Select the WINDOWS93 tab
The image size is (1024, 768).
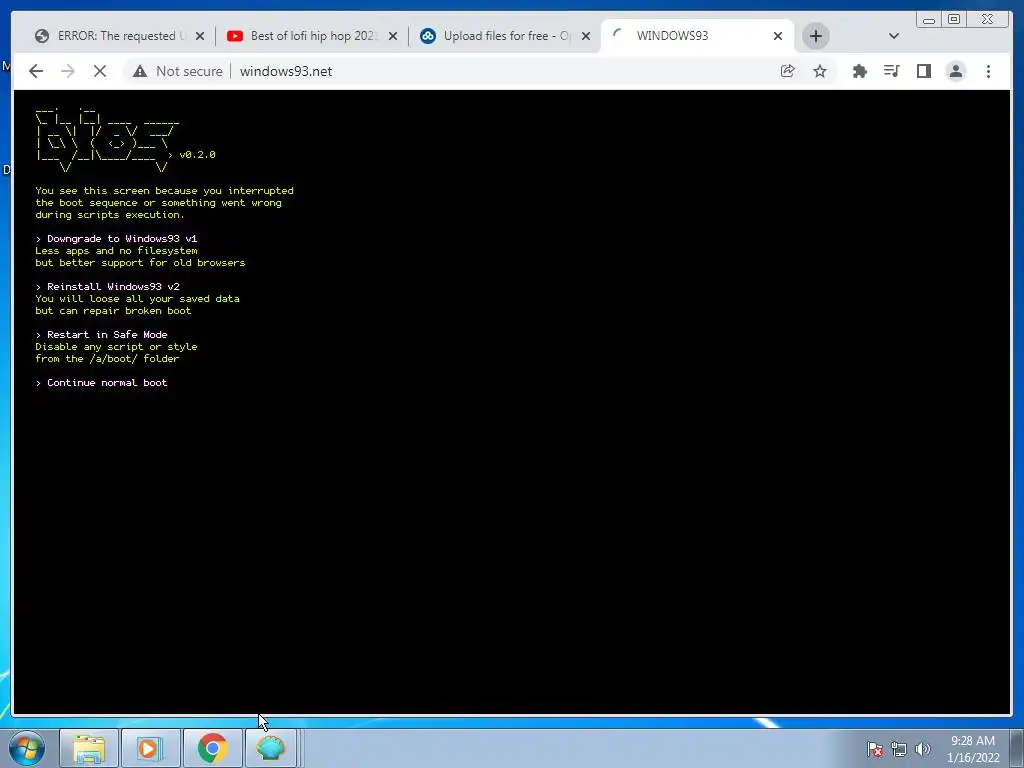(696, 36)
